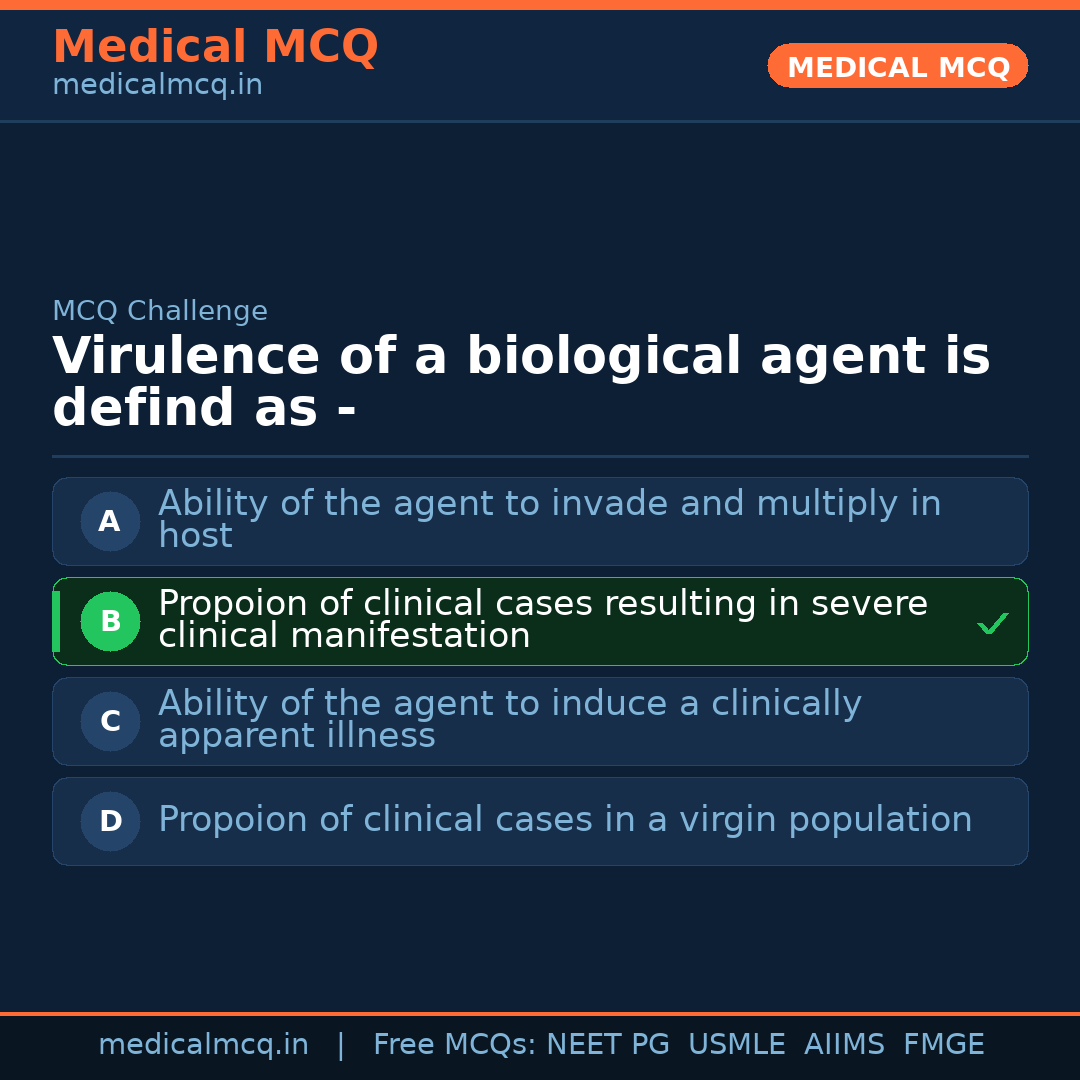Click 'FMGE' in the footer
The height and width of the screenshot is (1080, 1080).
point(943,1045)
